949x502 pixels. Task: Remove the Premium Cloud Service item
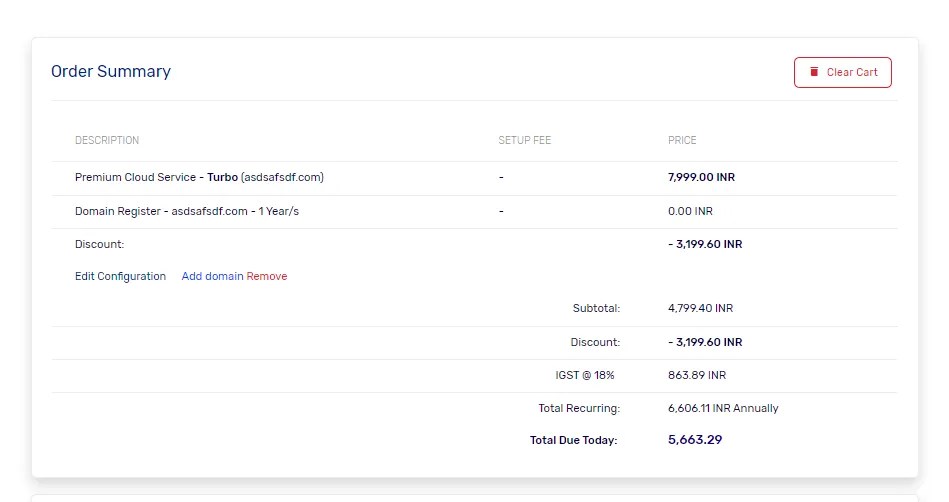pyautogui.click(x=267, y=276)
